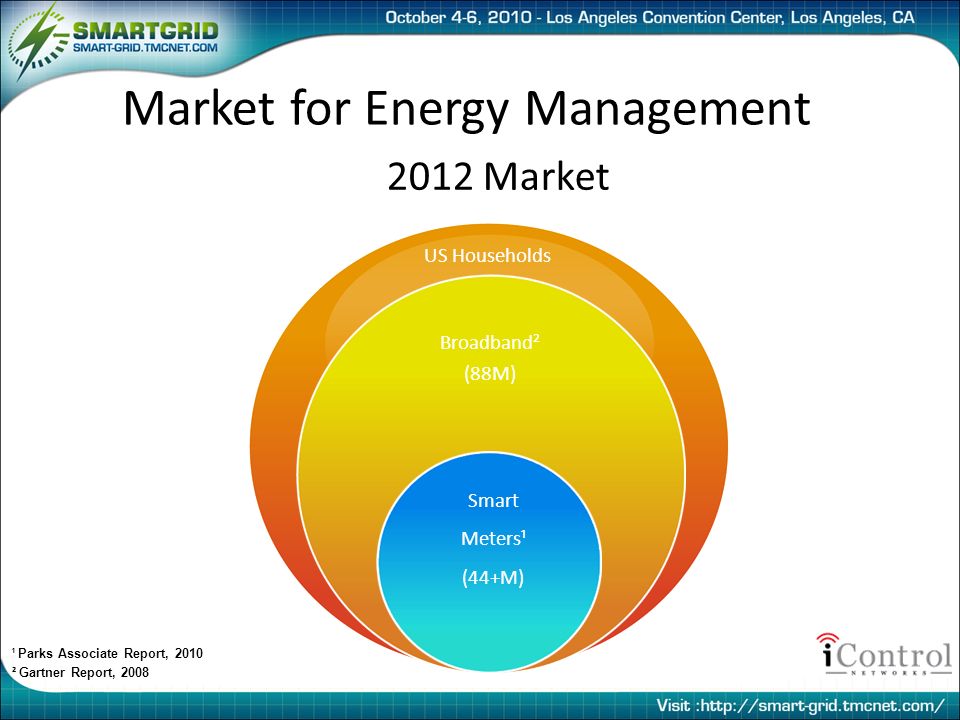The image size is (960, 720).
Task: Click the 'Parks Associate Report, 2010' footnote
Action: tap(108, 653)
